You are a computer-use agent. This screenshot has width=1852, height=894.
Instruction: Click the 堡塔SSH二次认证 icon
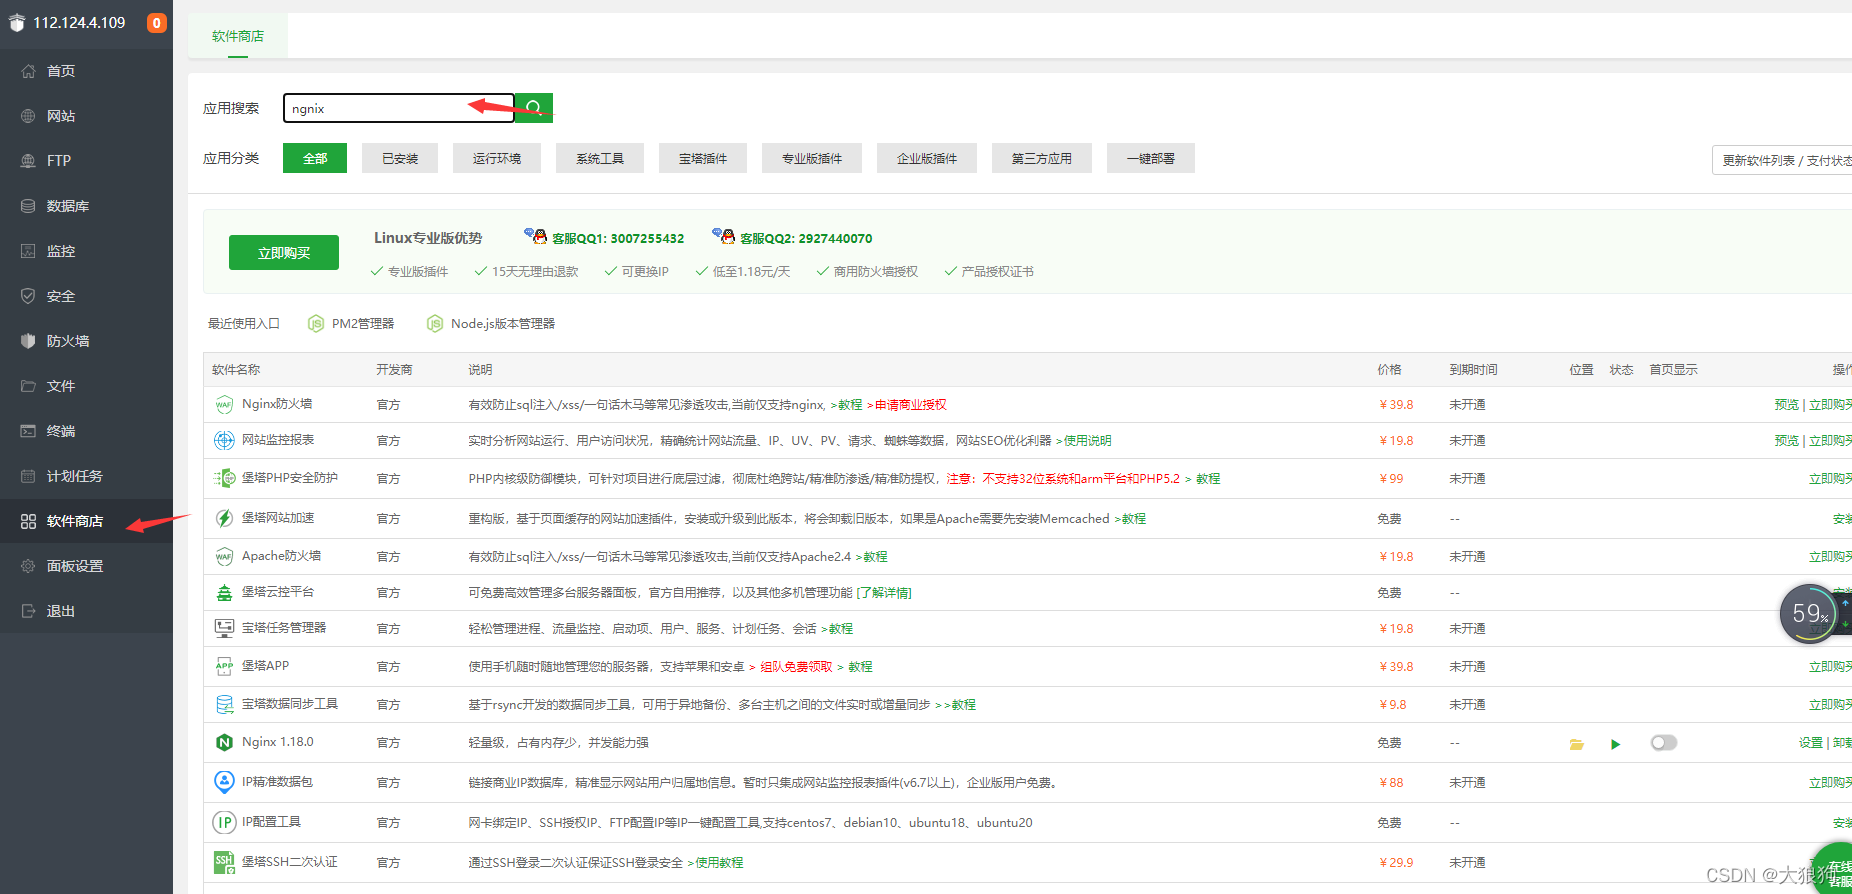click(x=224, y=862)
